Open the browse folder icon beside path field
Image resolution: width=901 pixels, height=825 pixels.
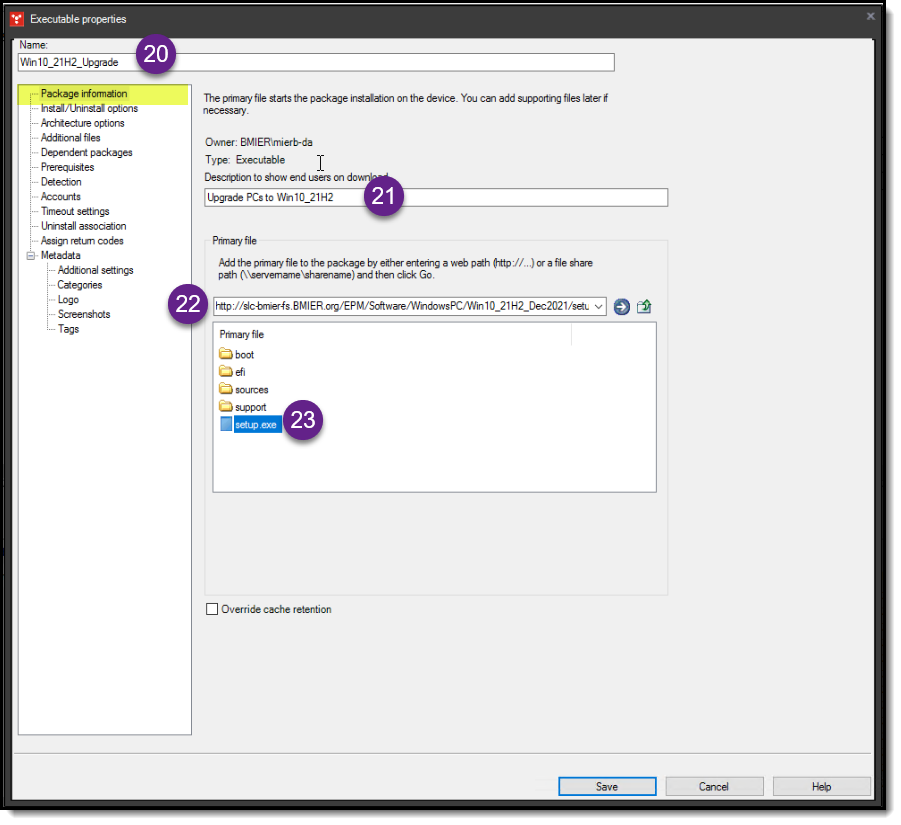tap(644, 307)
